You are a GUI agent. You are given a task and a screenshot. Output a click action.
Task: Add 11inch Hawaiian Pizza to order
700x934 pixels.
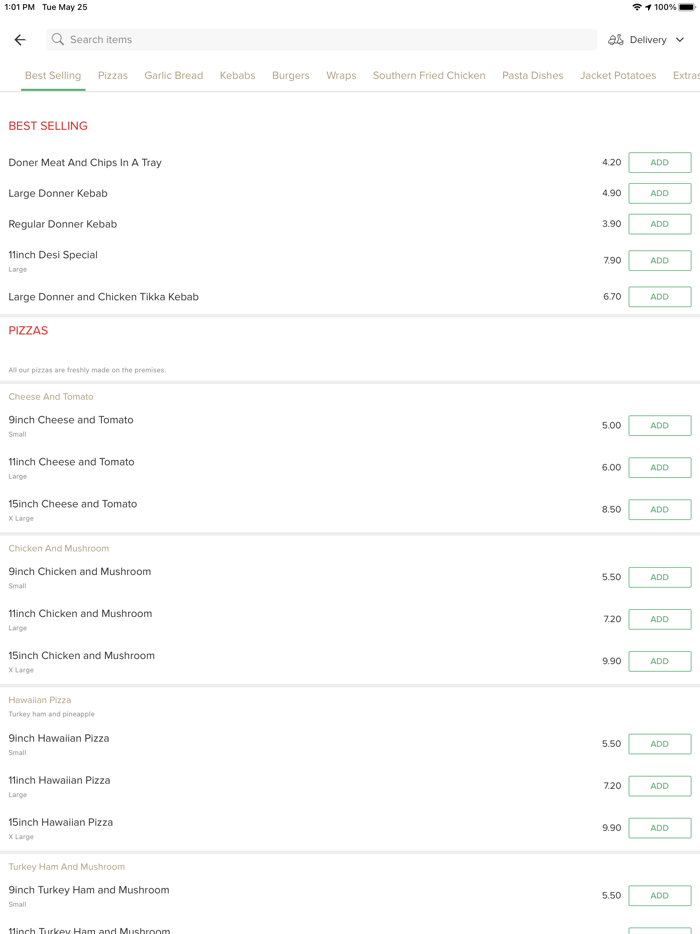(x=659, y=786)
